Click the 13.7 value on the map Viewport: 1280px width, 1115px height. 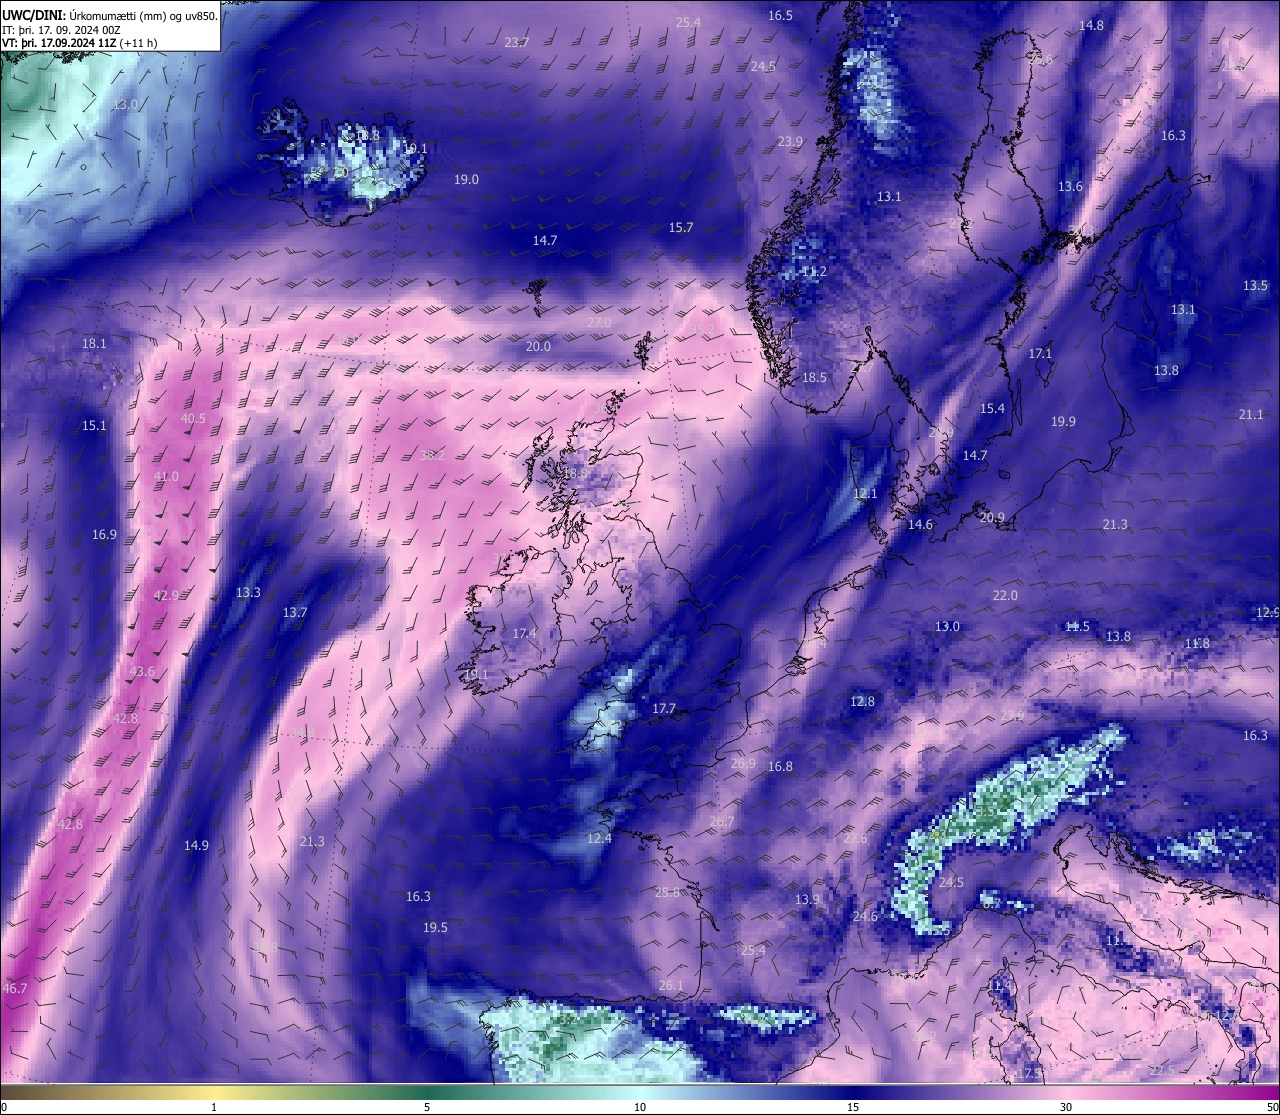point(295,612)
